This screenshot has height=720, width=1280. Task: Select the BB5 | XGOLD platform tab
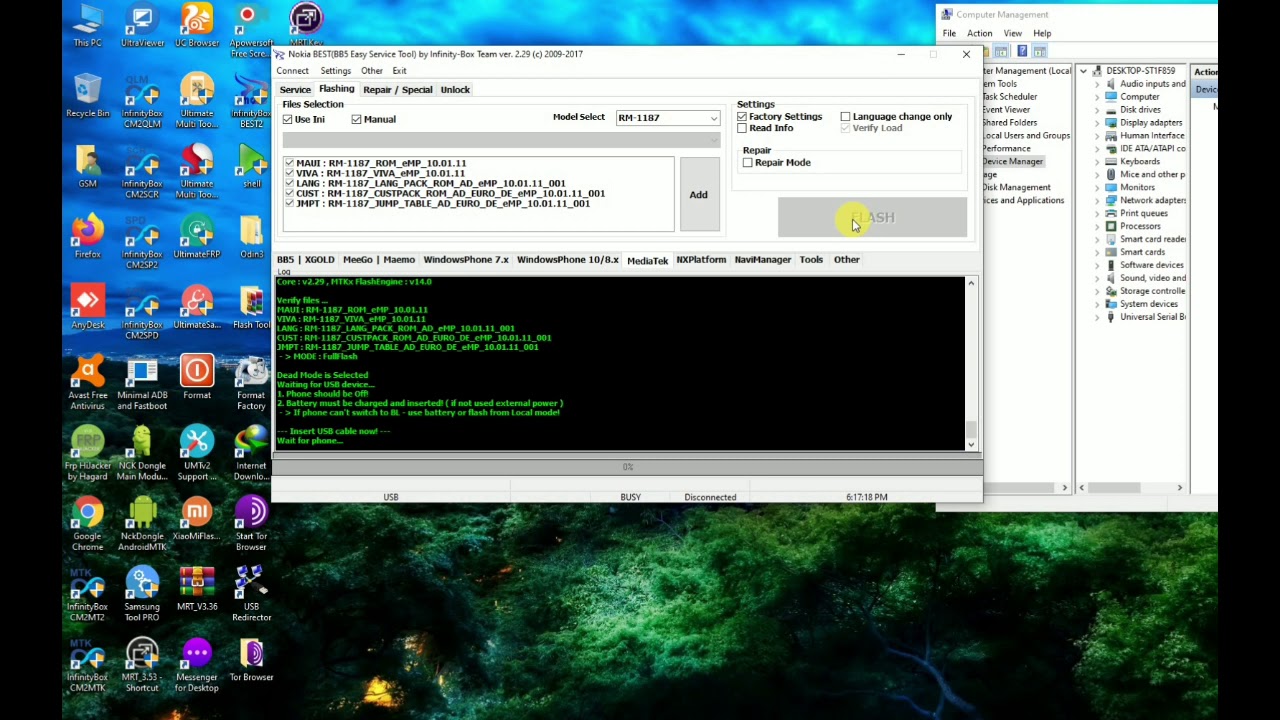pos(306,260)
